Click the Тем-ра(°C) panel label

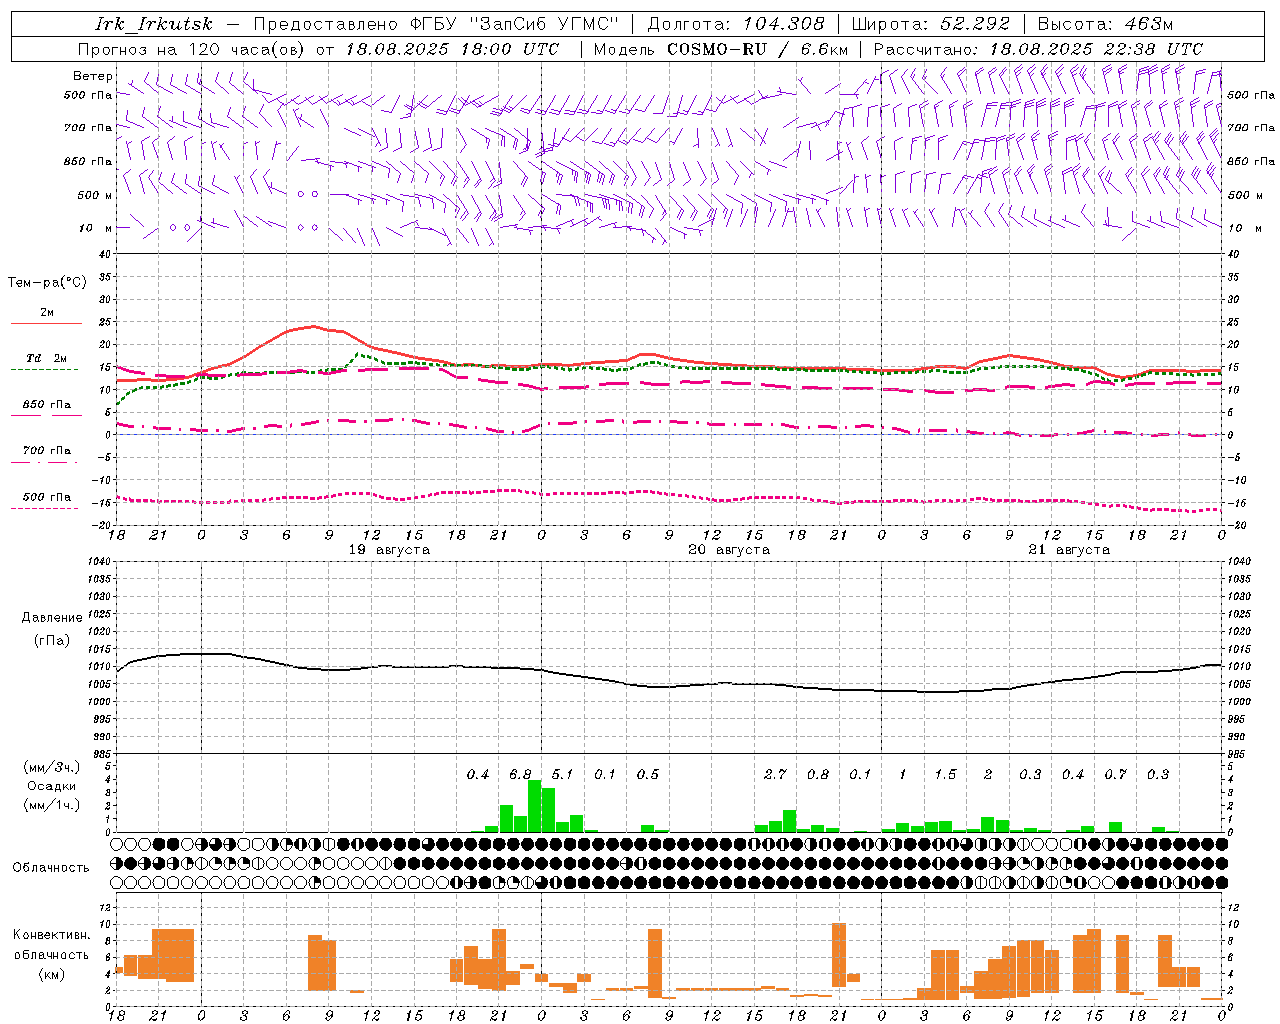coord(47,283)
